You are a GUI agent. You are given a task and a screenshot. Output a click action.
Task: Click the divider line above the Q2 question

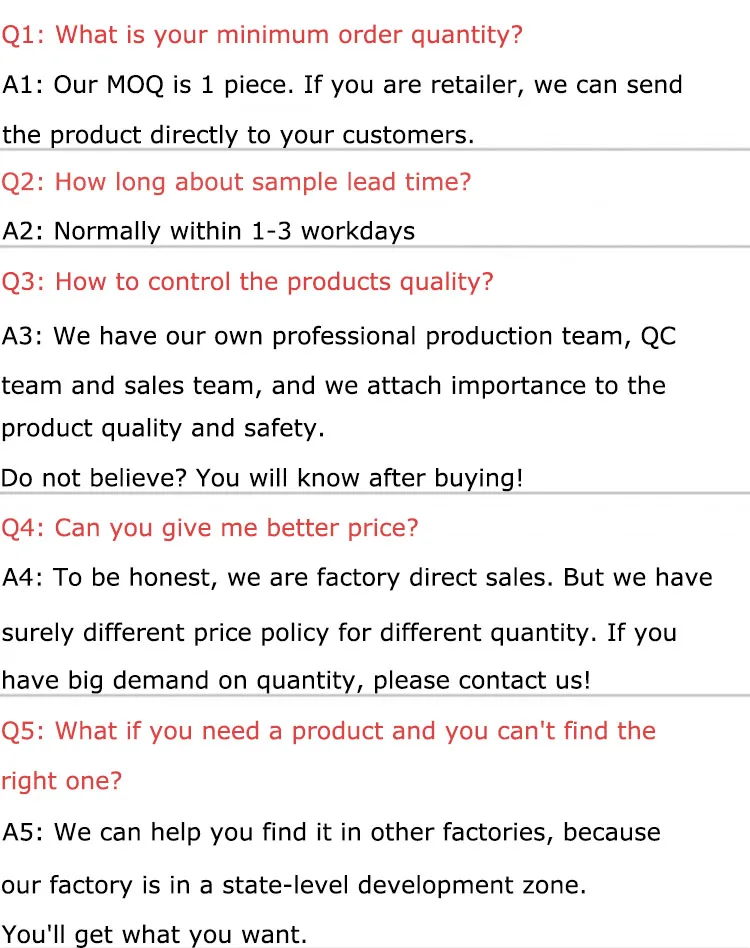(375, 150)
